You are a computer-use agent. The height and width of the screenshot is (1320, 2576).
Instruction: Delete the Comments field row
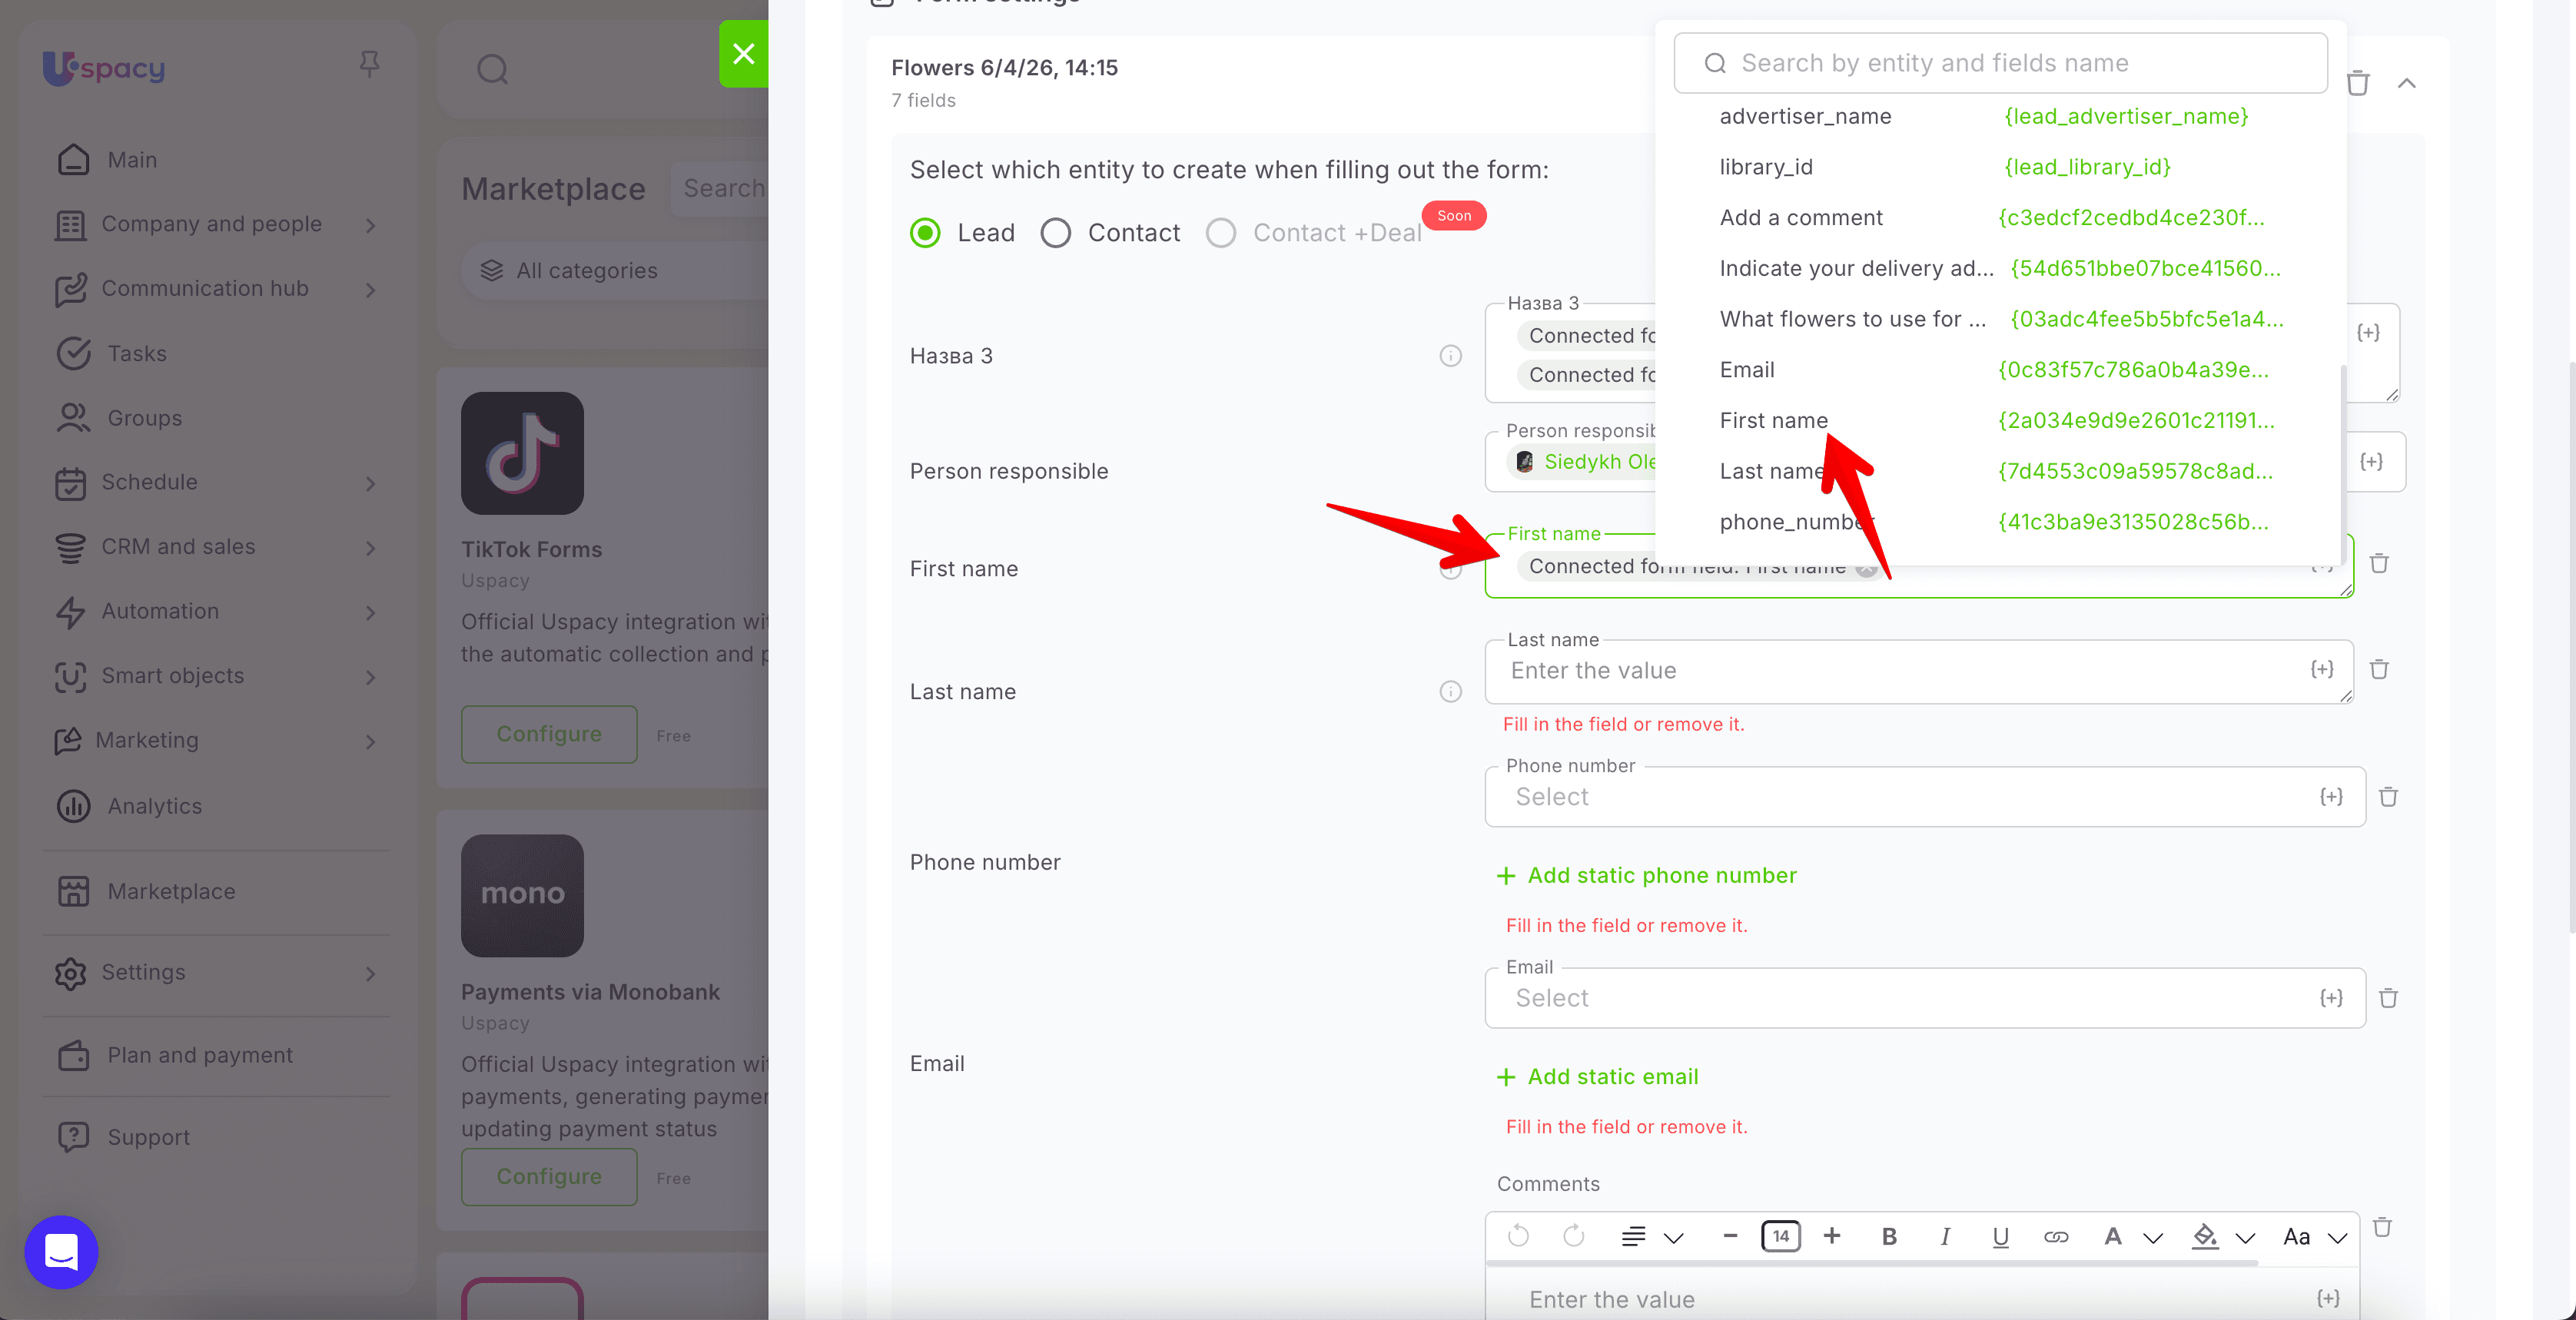(2382, 1227)
